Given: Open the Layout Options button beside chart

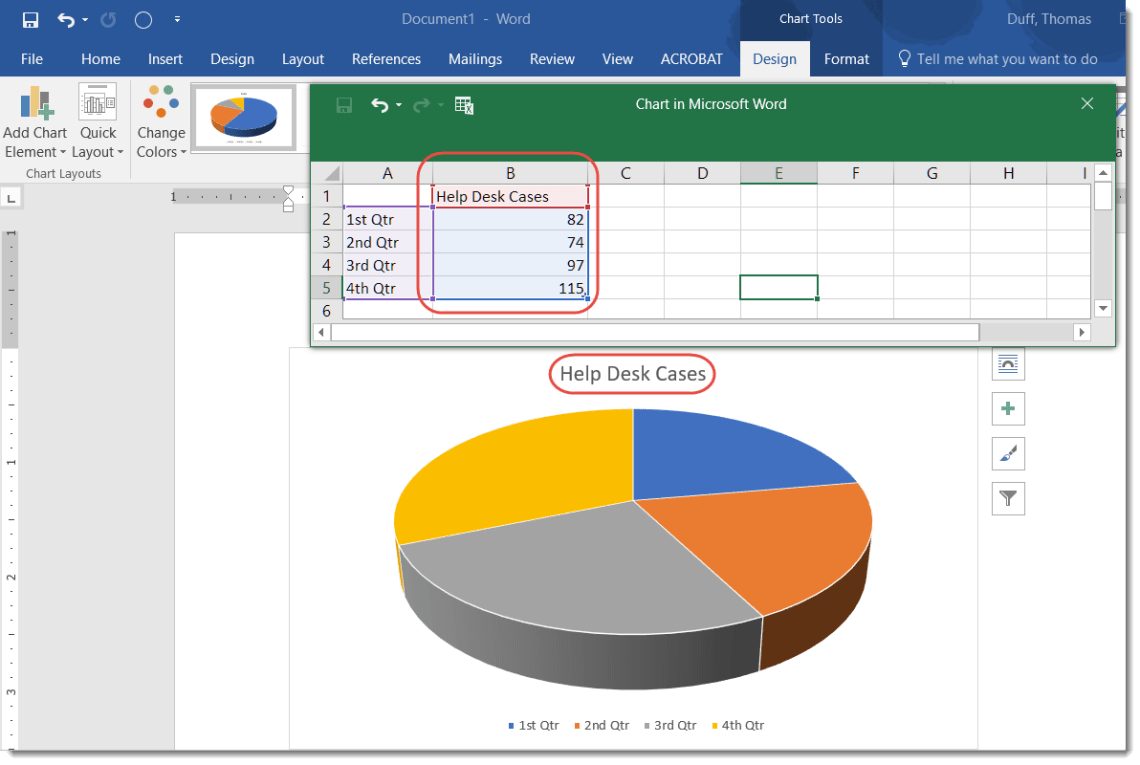Looking at the screenshot, I should pos(1008,364).
